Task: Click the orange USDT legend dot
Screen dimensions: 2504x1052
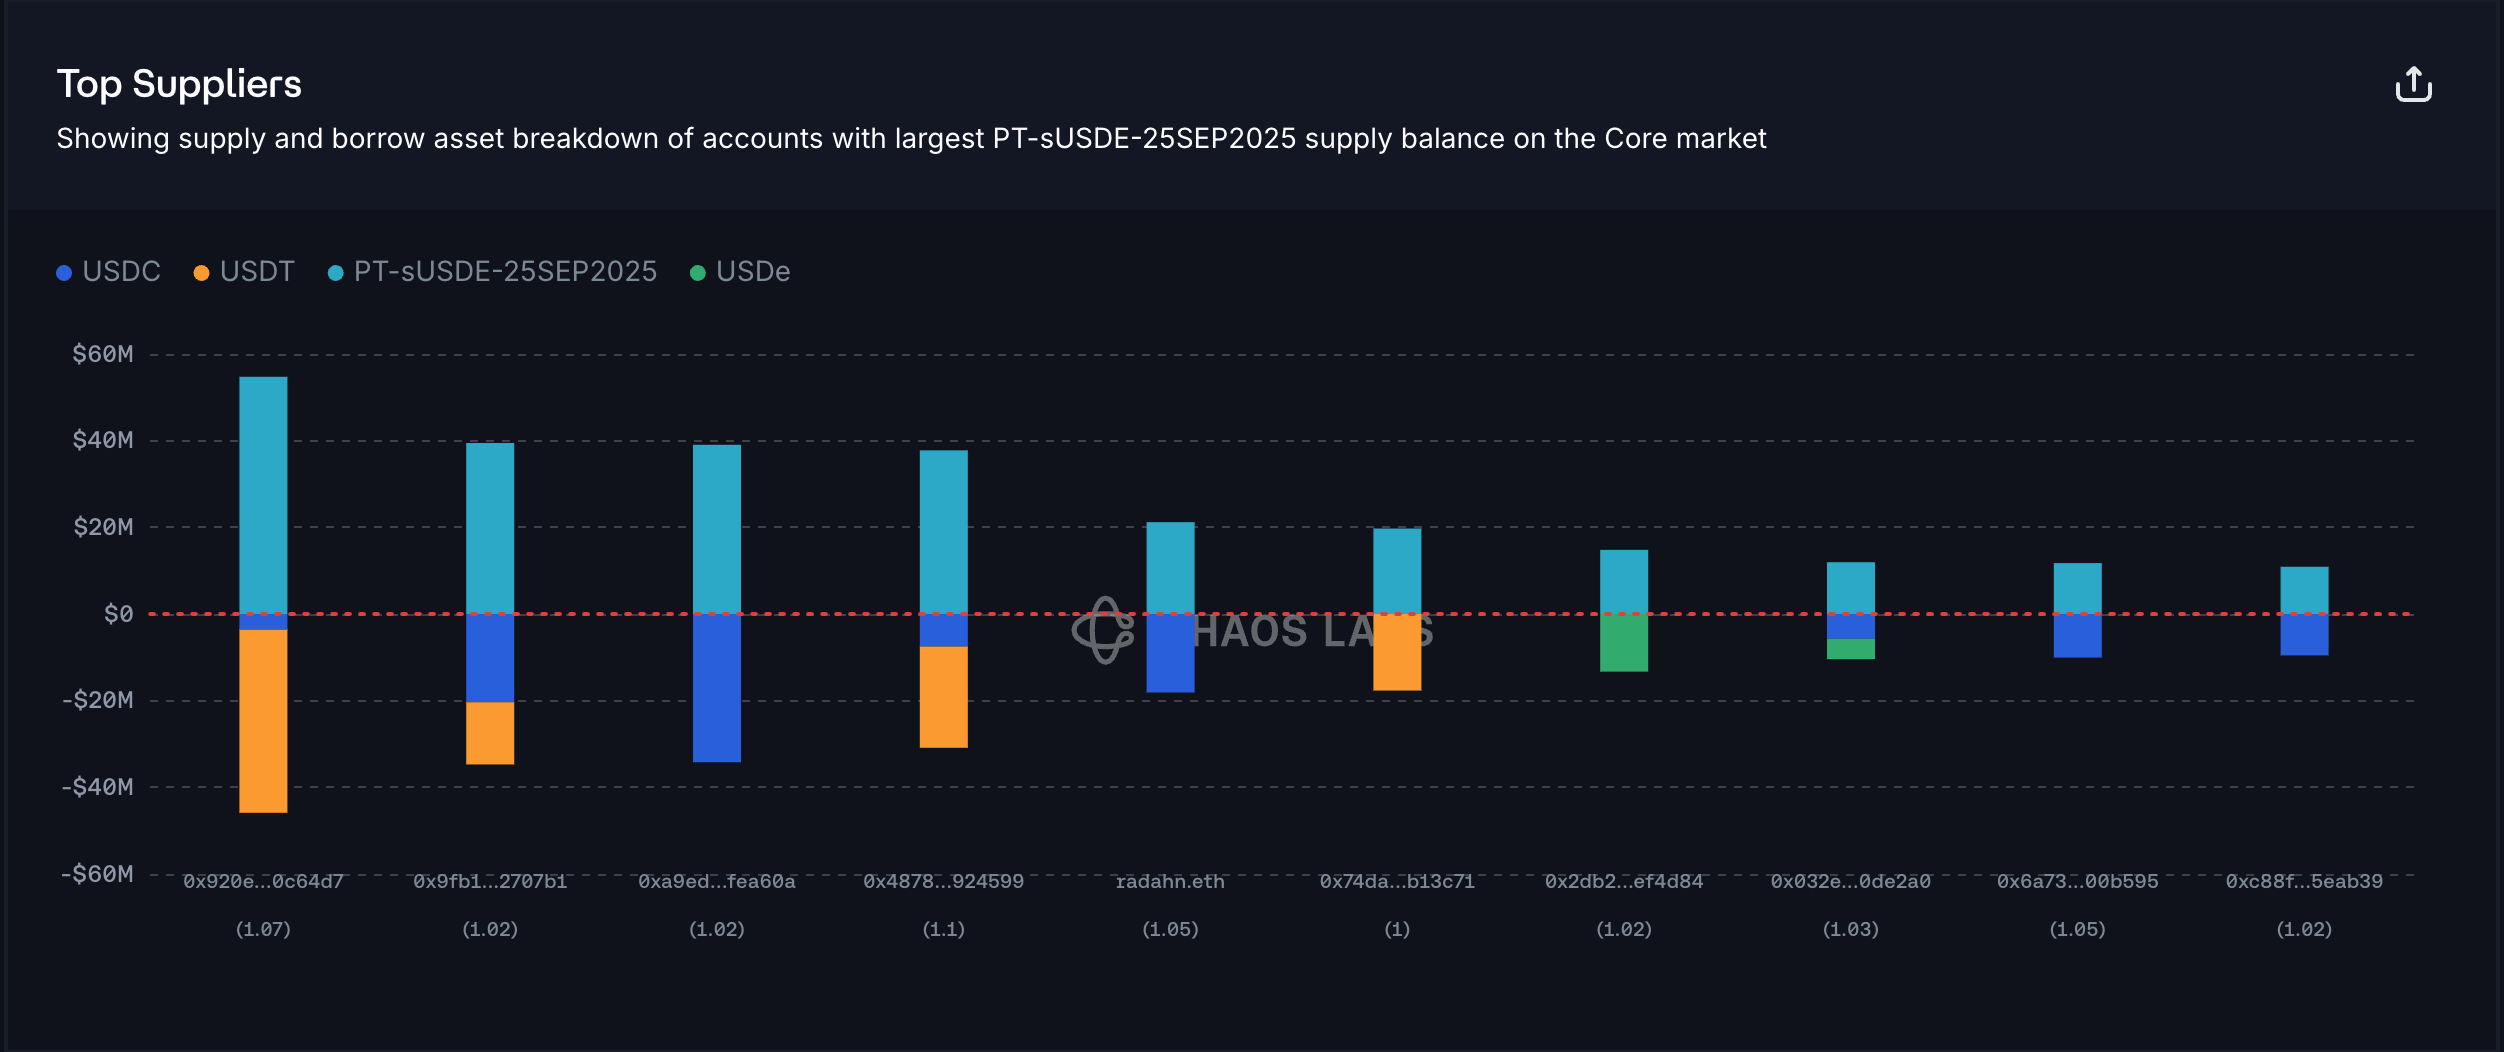Action: (x=201, y=273)
